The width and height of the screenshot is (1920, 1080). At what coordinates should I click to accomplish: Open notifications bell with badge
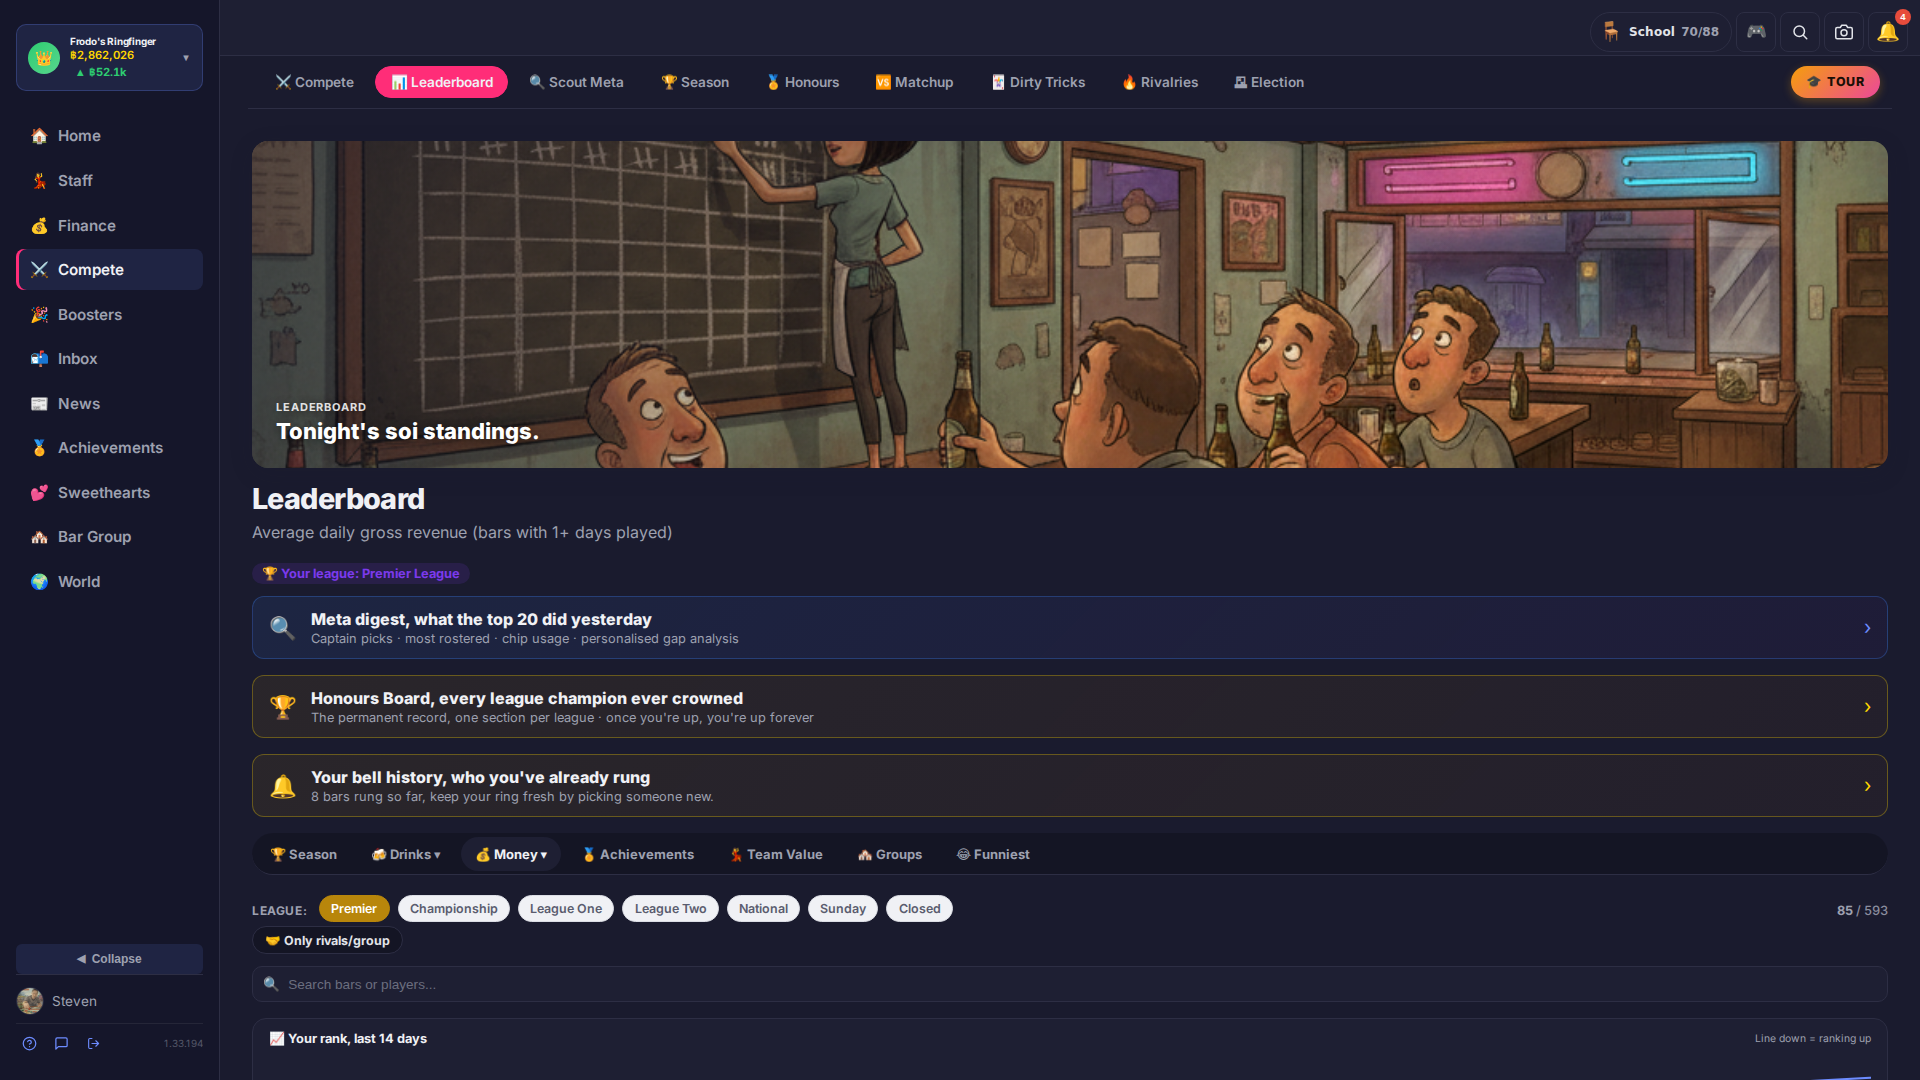coord(1888,32)
